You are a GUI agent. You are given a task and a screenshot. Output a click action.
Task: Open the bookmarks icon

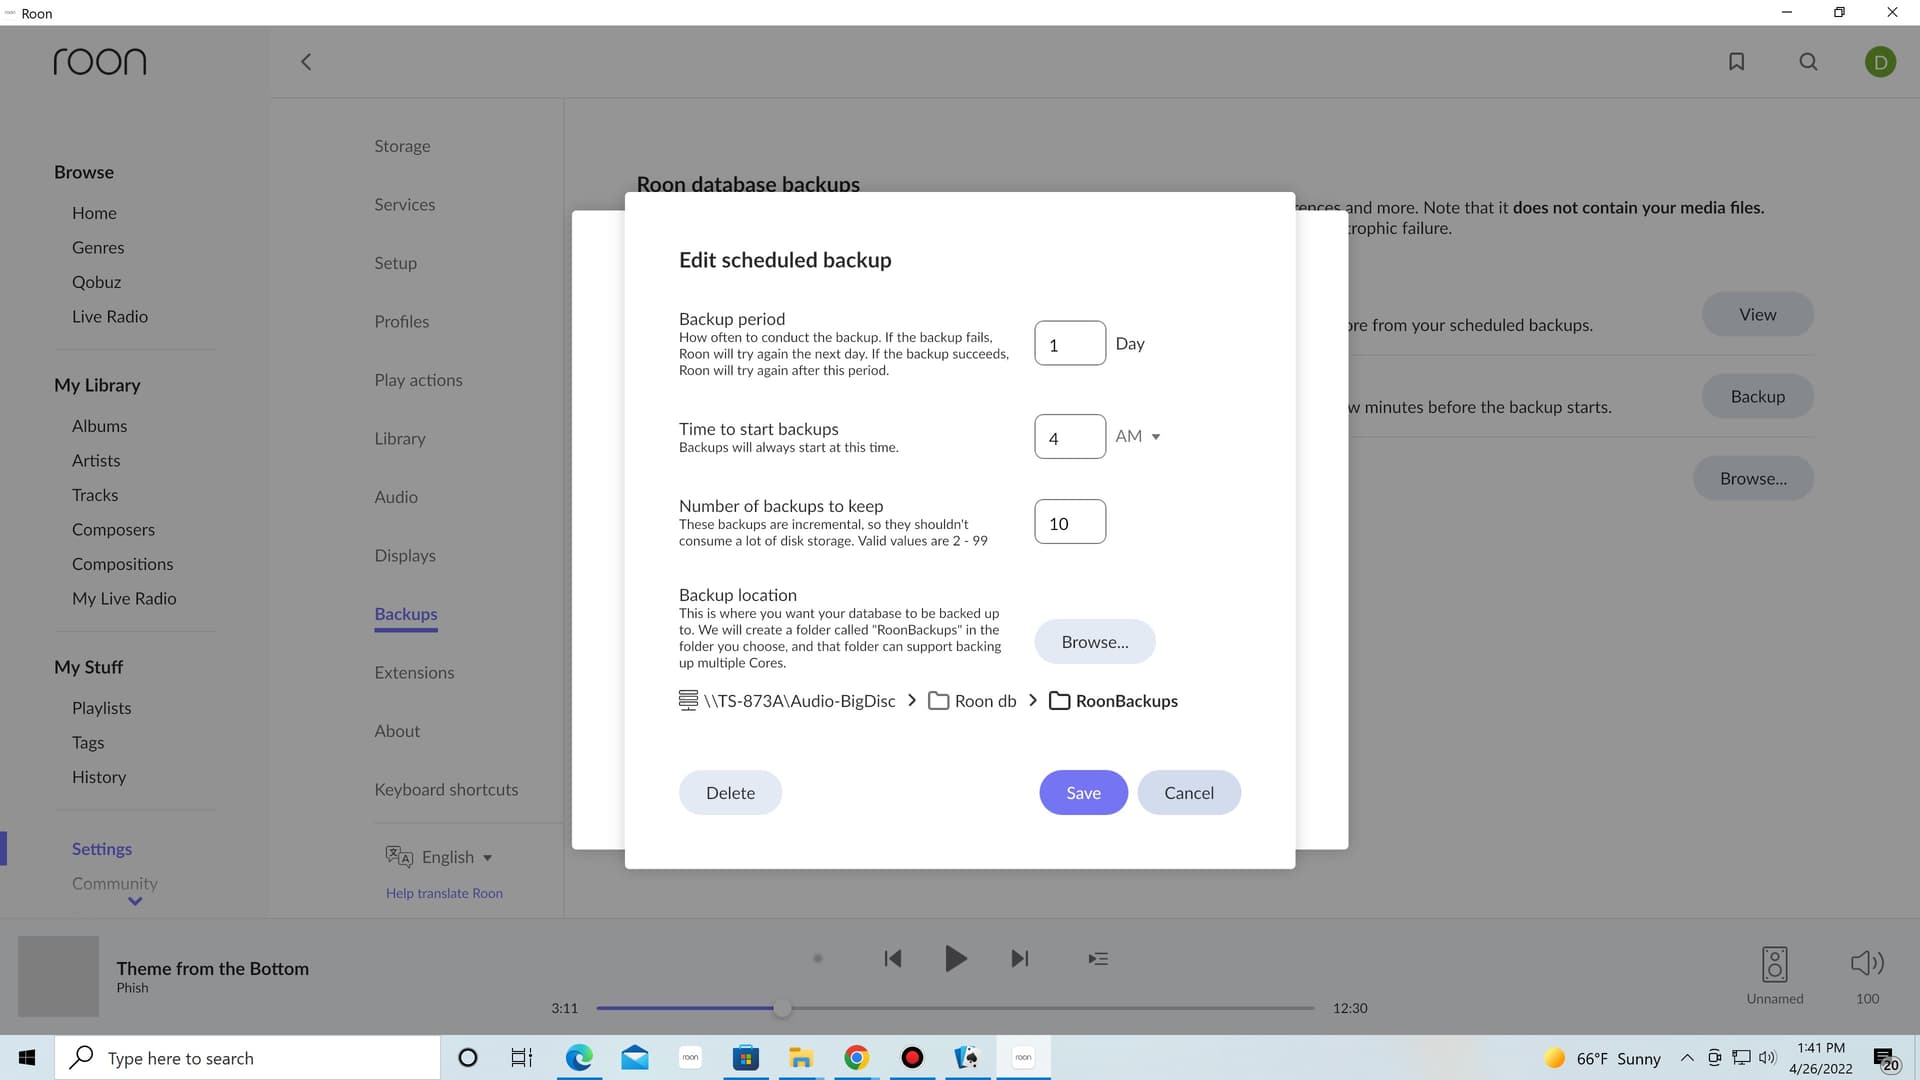tap(1737, 62)
